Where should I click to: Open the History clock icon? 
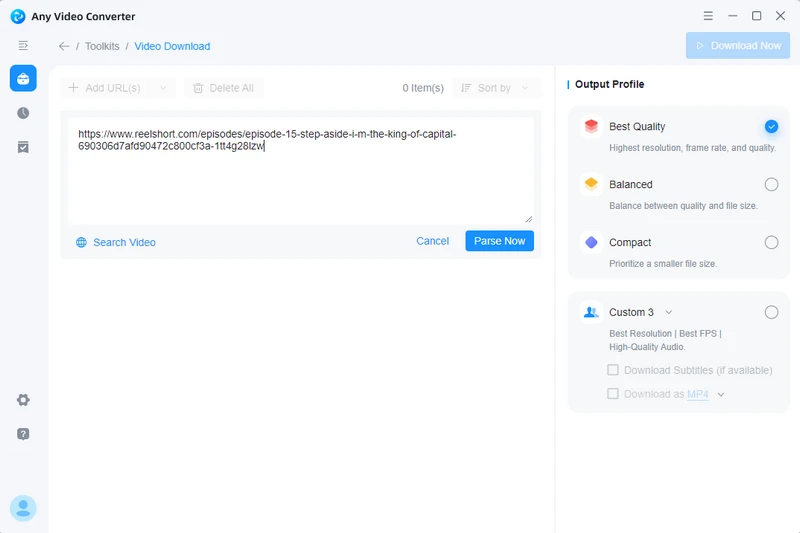[23, 113]
